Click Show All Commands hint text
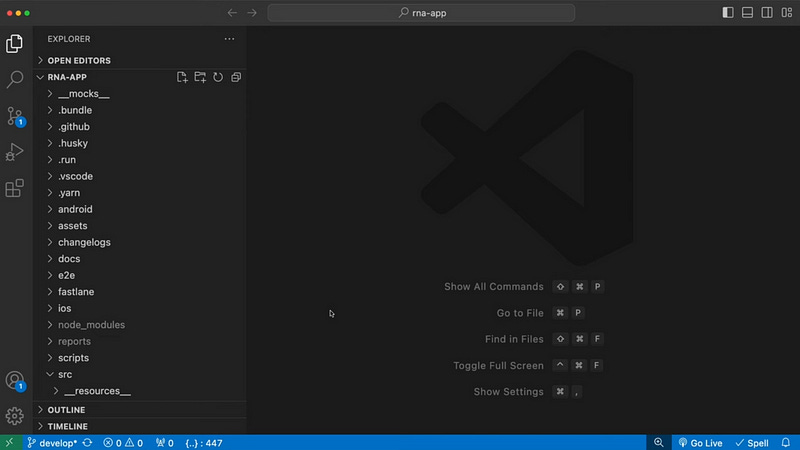The width and height of the screenshot is (800, 450). click(493, 287)
